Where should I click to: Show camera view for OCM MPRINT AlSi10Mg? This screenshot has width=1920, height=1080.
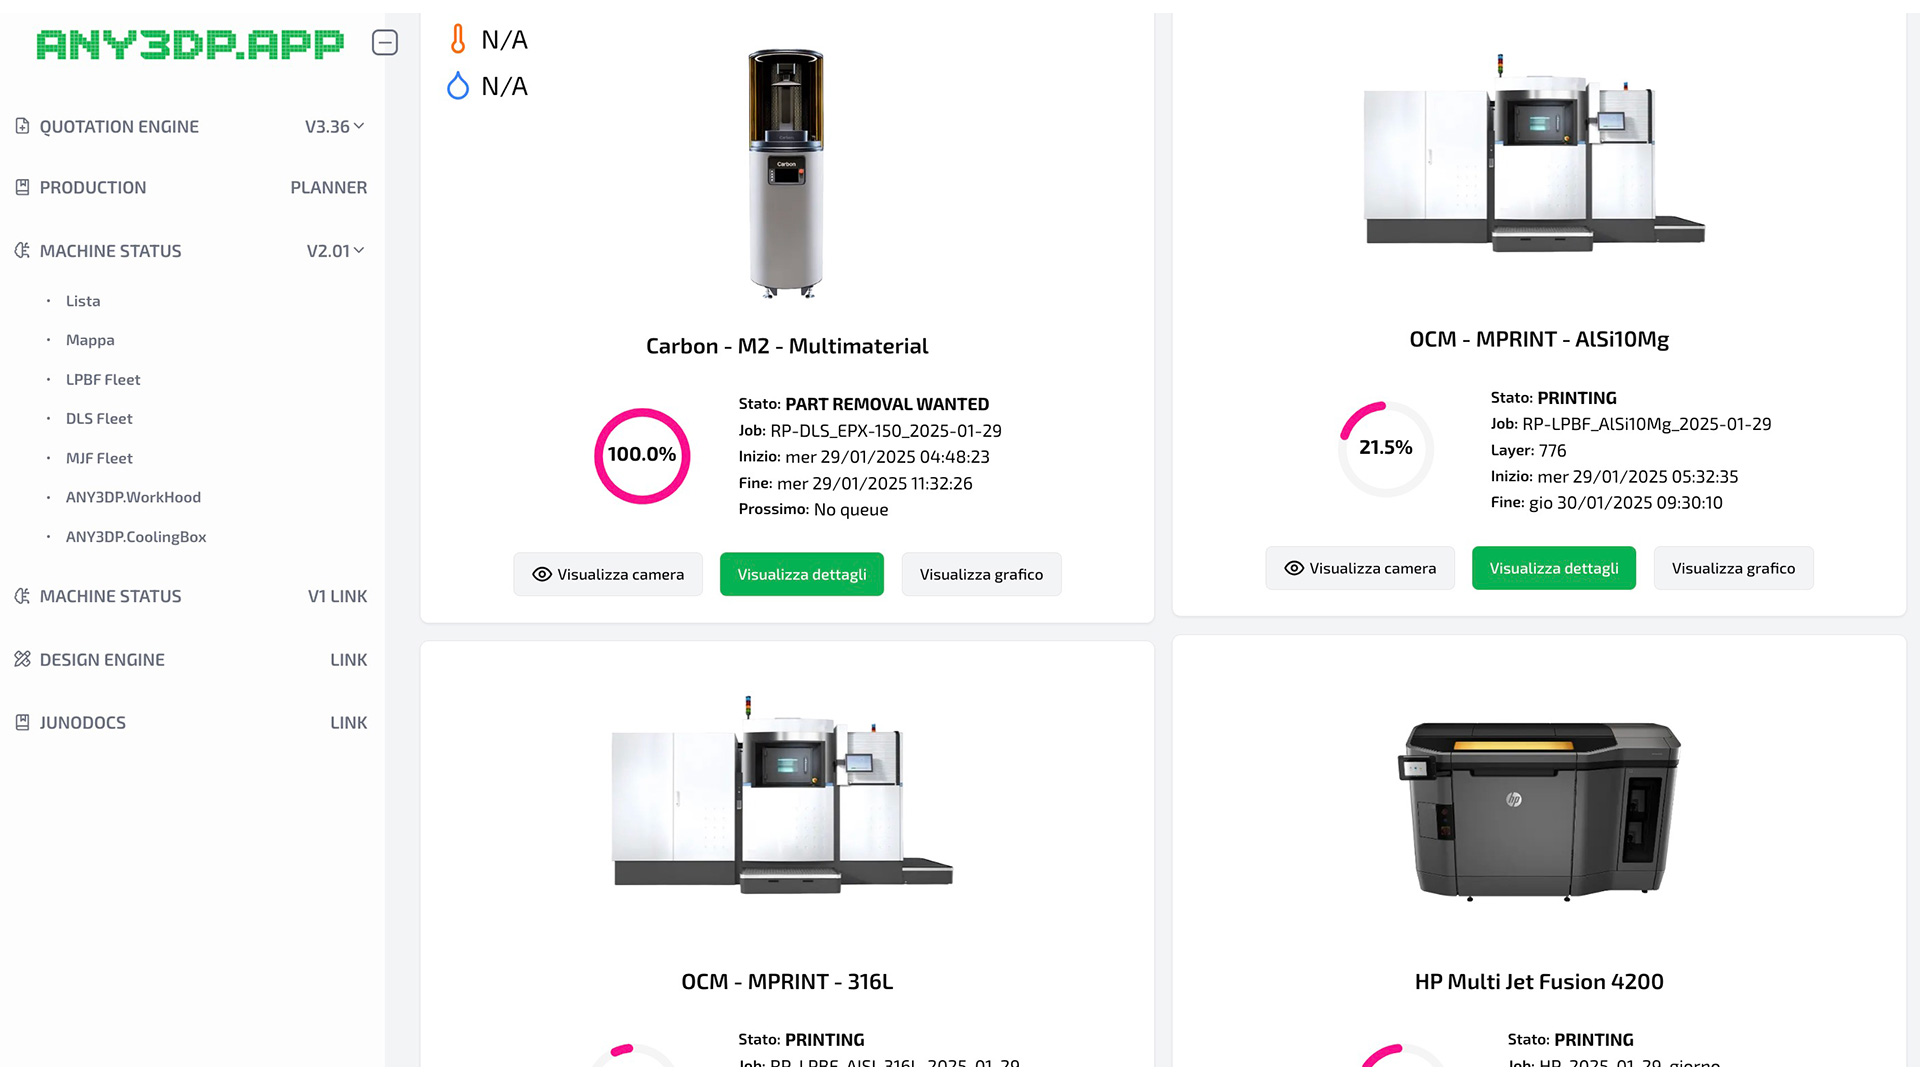click(x=1360, y=568)
